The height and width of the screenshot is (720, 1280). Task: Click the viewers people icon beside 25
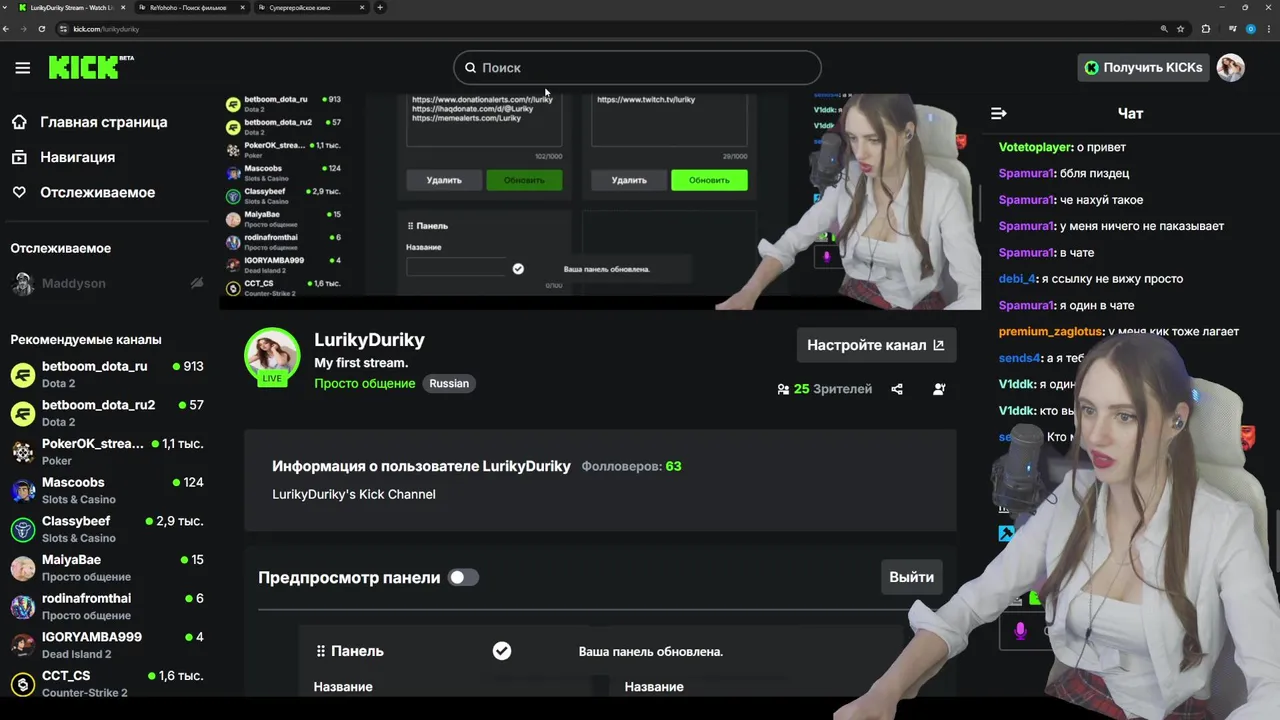point(783,389)
